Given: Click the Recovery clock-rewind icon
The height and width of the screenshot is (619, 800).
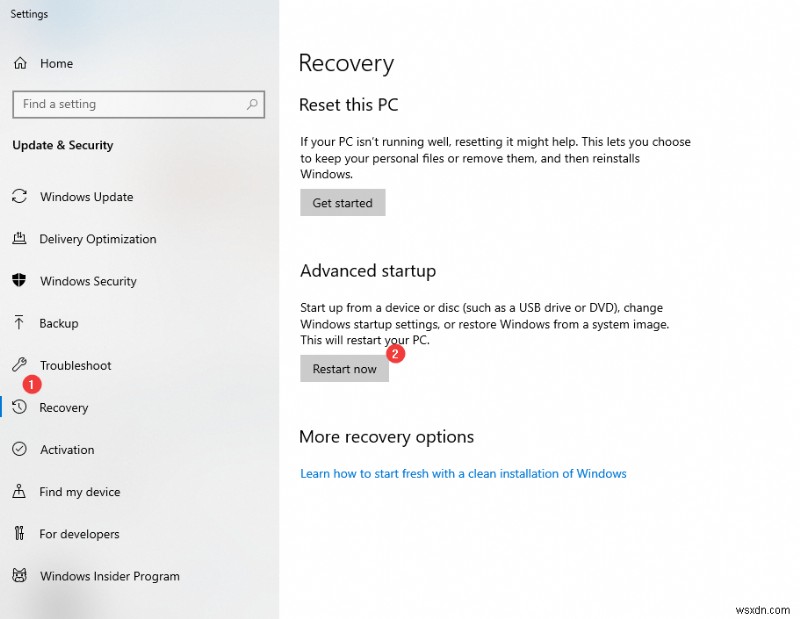Looking at the screenshot, I should 19,407.
